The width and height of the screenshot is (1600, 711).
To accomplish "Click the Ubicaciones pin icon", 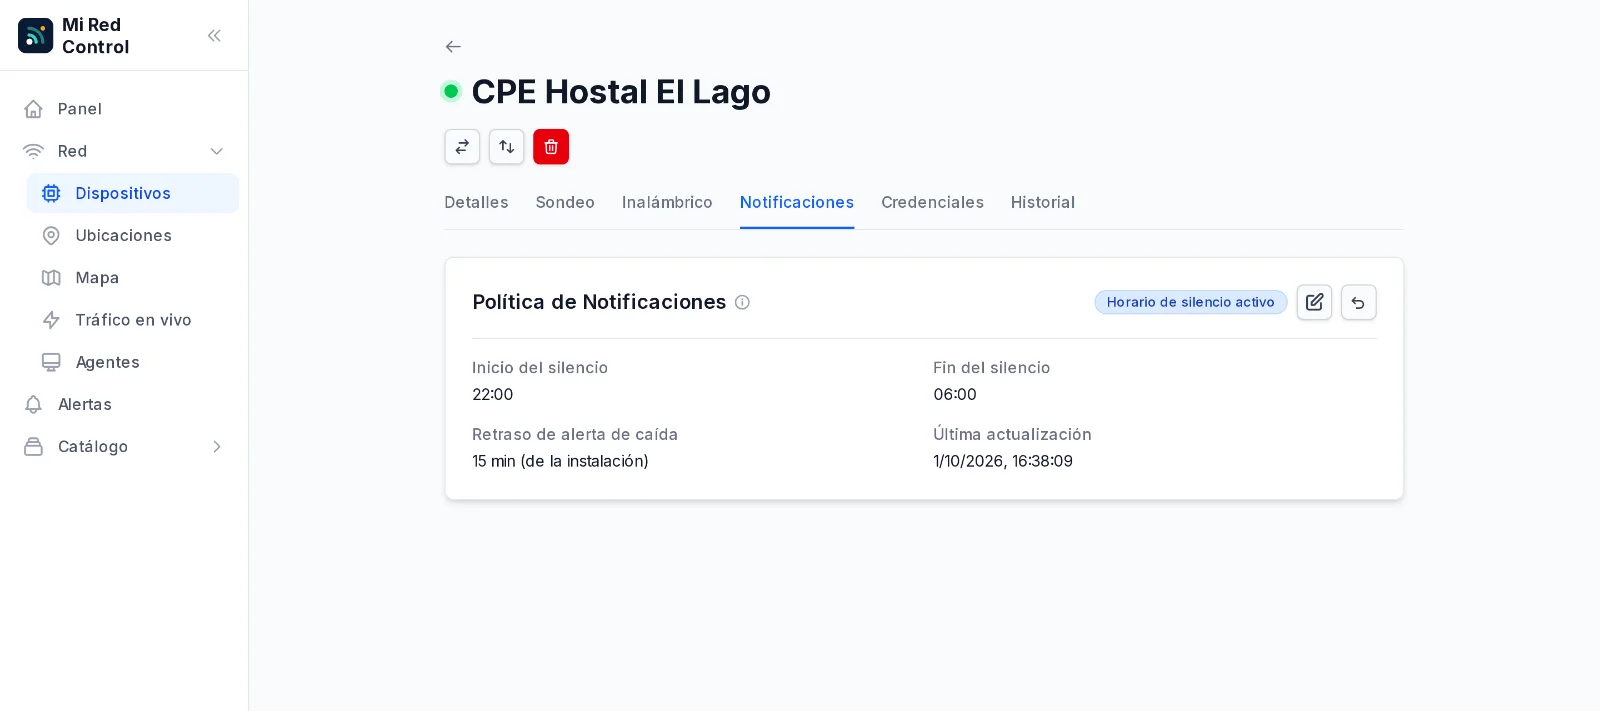I will pos(51,235).
